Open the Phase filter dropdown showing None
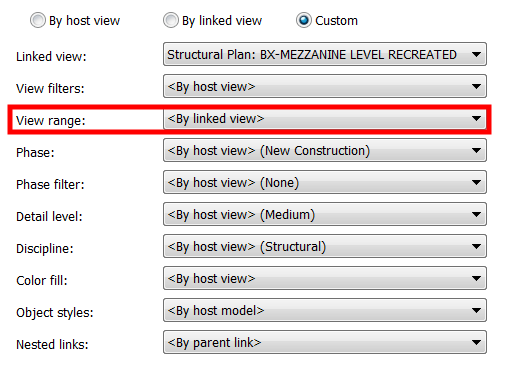520x372 pixels. [x=325, y=182]
